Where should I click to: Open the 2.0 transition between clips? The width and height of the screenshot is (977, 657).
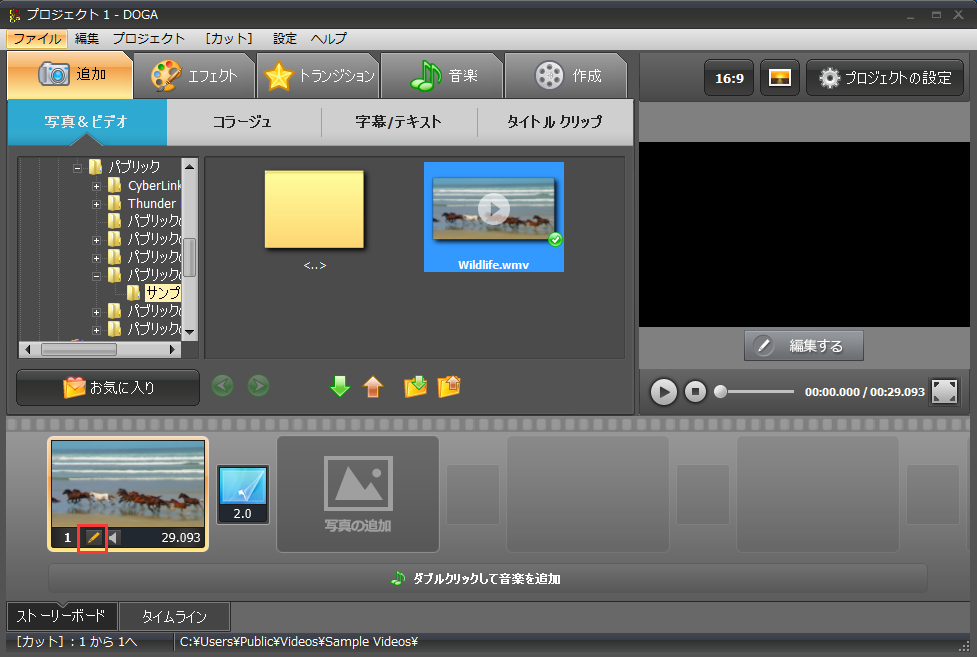point(242,494)
